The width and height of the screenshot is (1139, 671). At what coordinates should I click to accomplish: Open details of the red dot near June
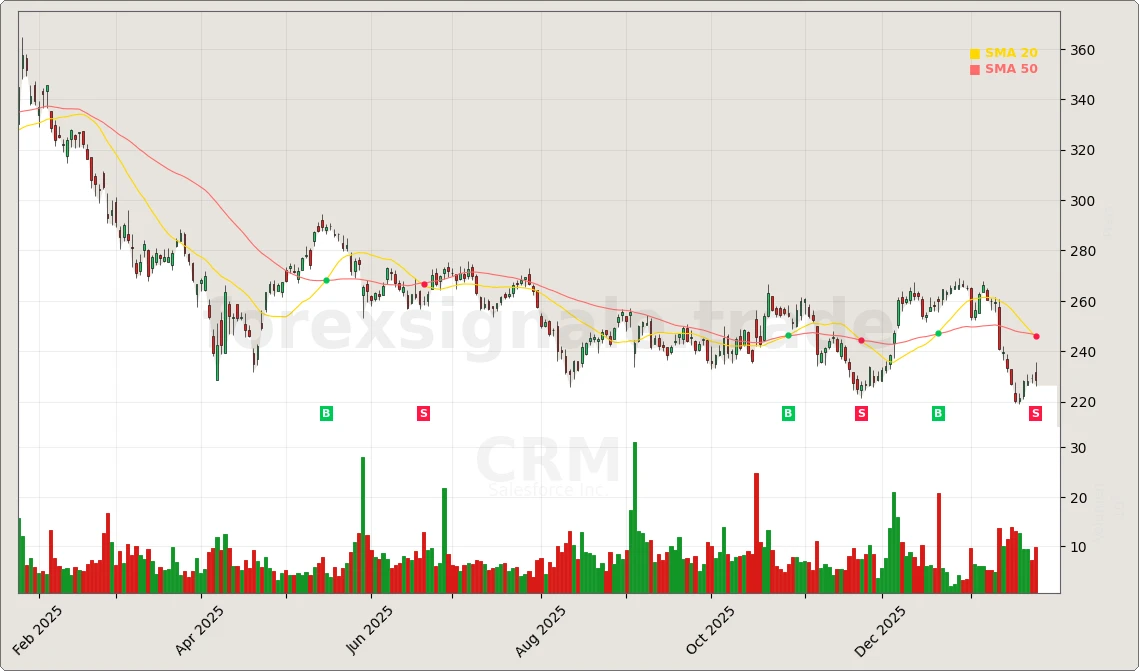(424, 284)
